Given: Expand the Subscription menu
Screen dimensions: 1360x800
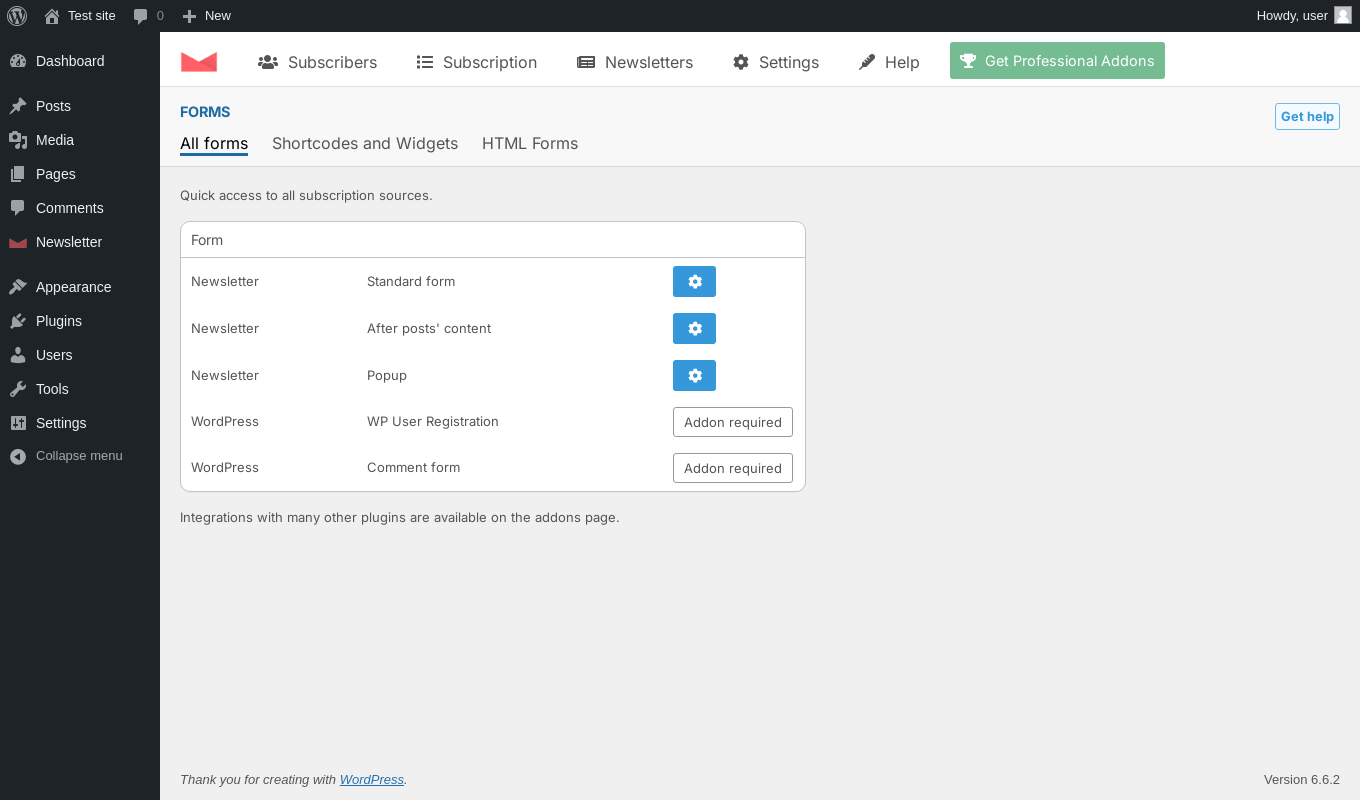Looking at the screenshot, I should coord(476,62).
